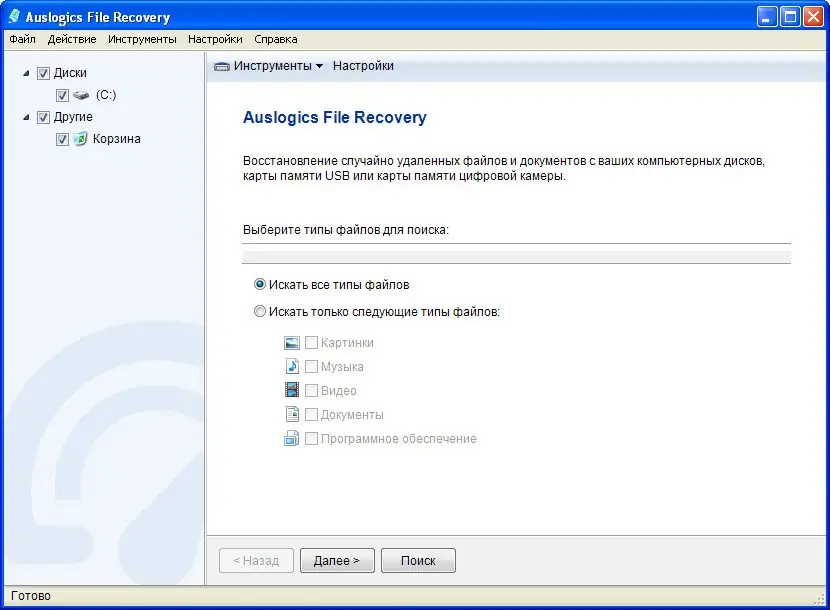This screenshot has width=830, height=610.
Task: Click Настройки in the toolbar
Action: coord(363,66)
